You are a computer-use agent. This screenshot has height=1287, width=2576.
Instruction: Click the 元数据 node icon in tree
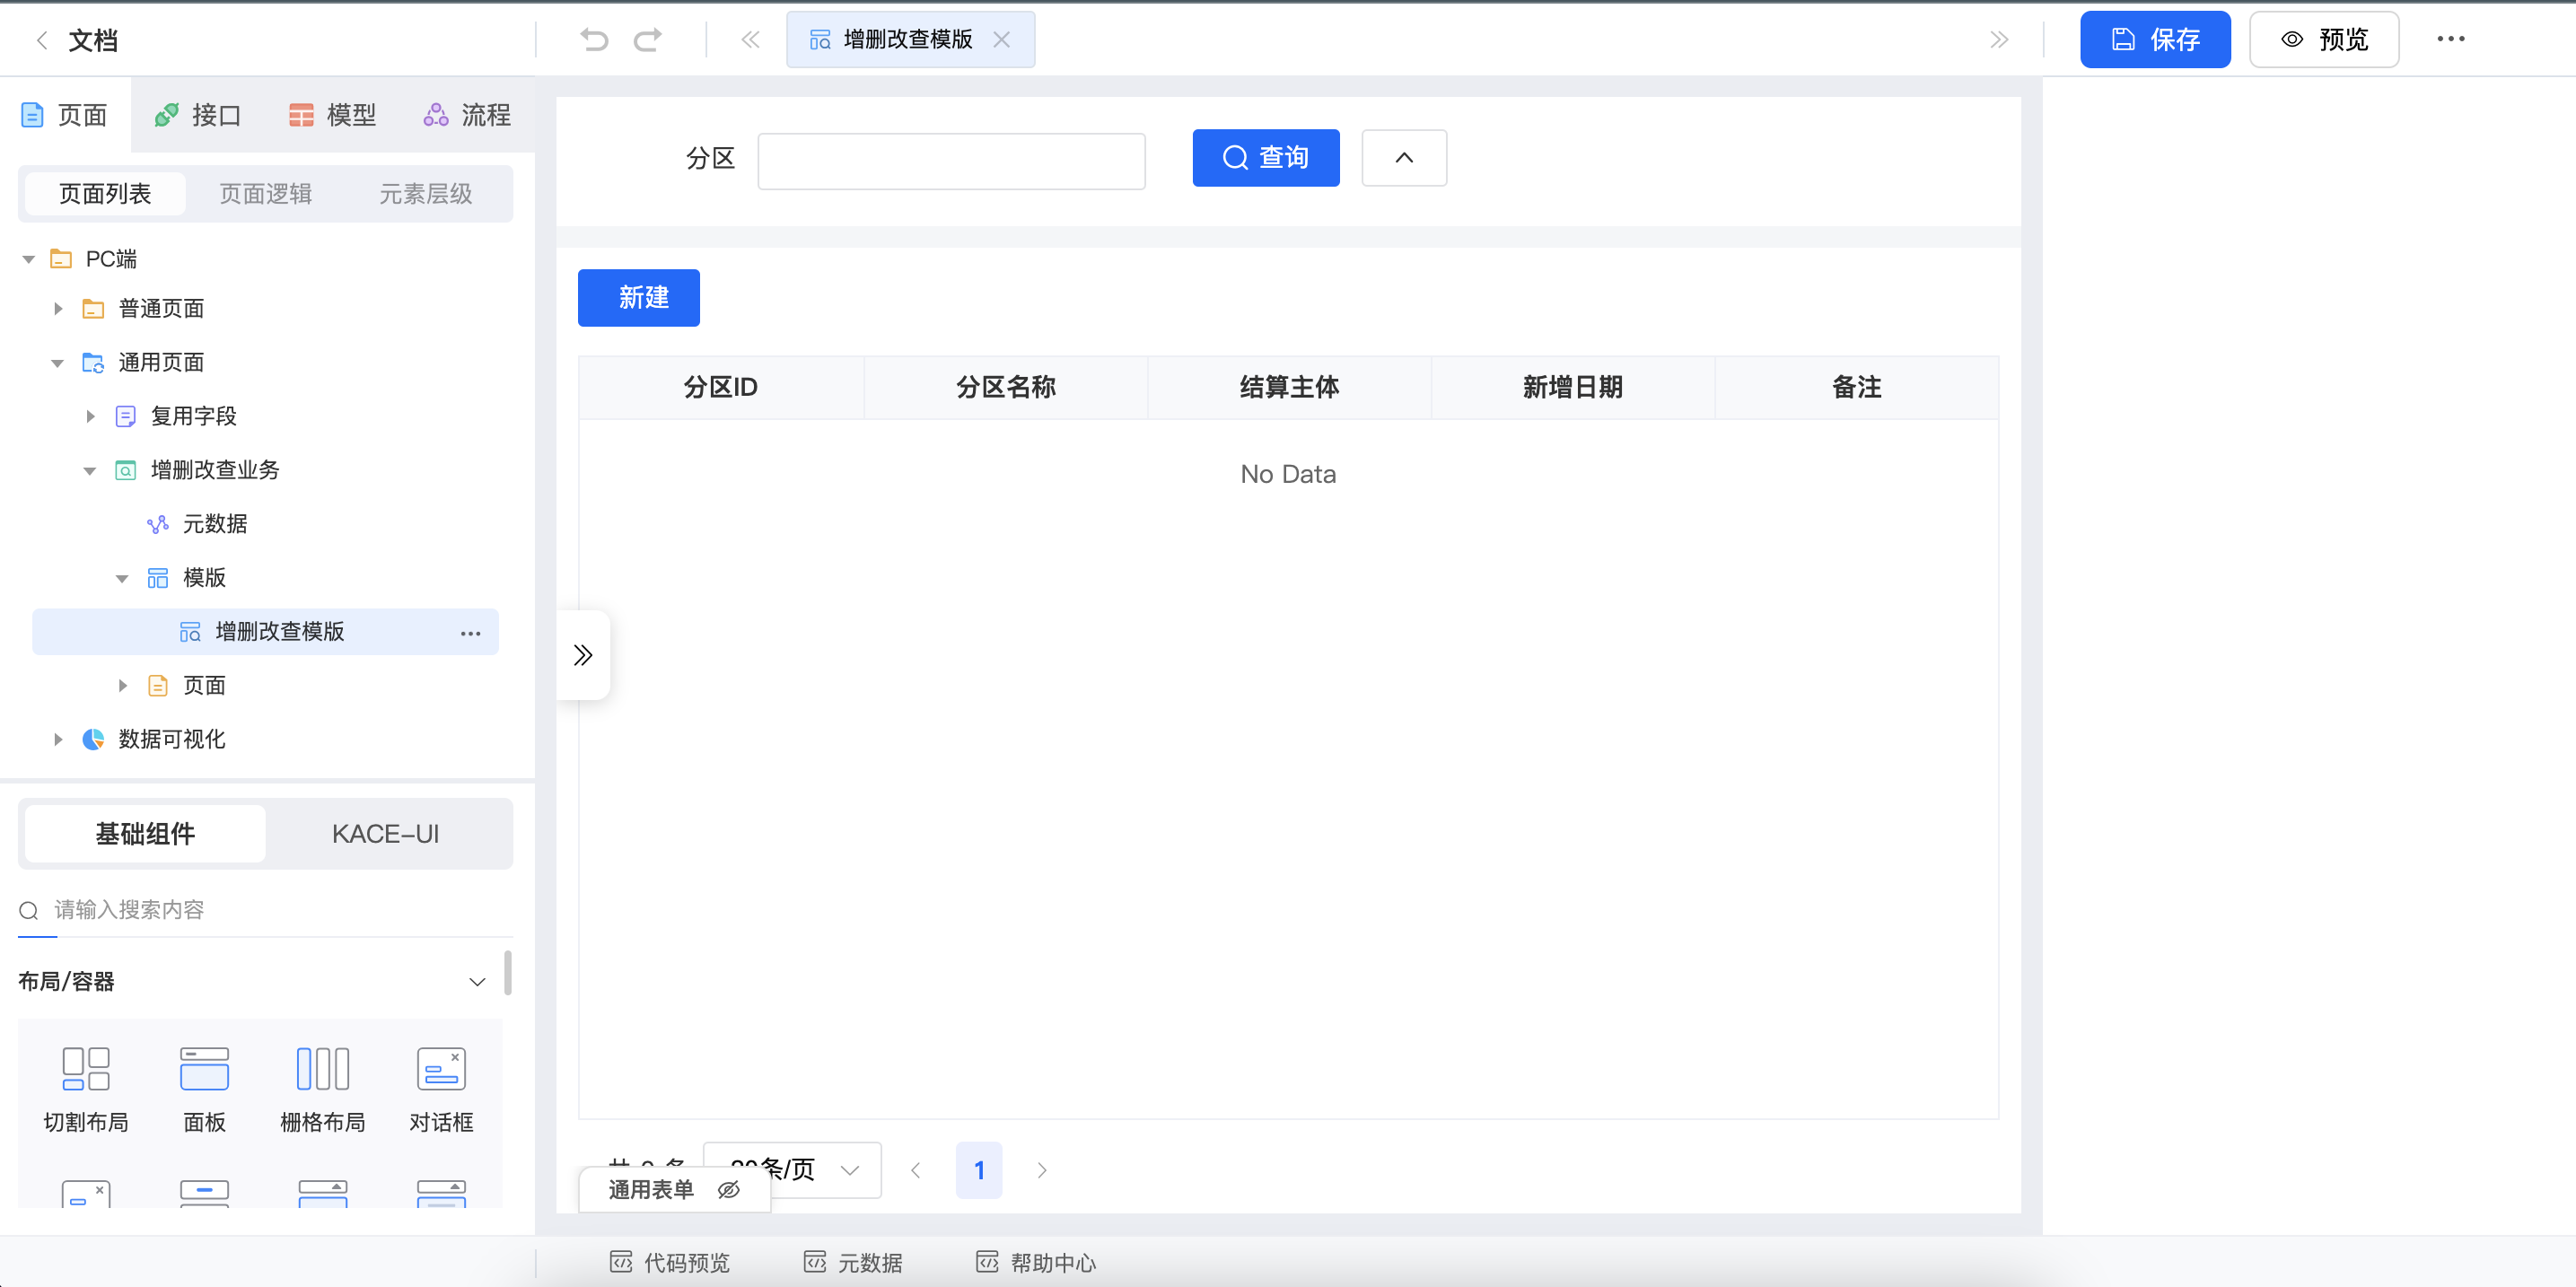158,523
